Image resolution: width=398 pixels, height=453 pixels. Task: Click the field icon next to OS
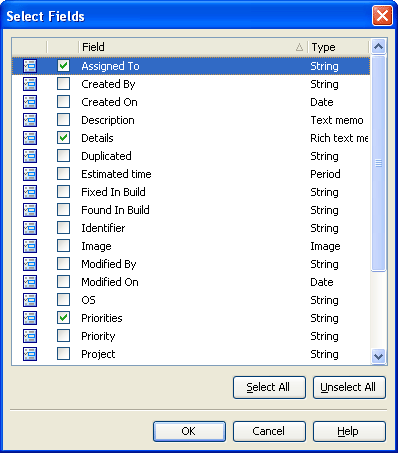30,300
